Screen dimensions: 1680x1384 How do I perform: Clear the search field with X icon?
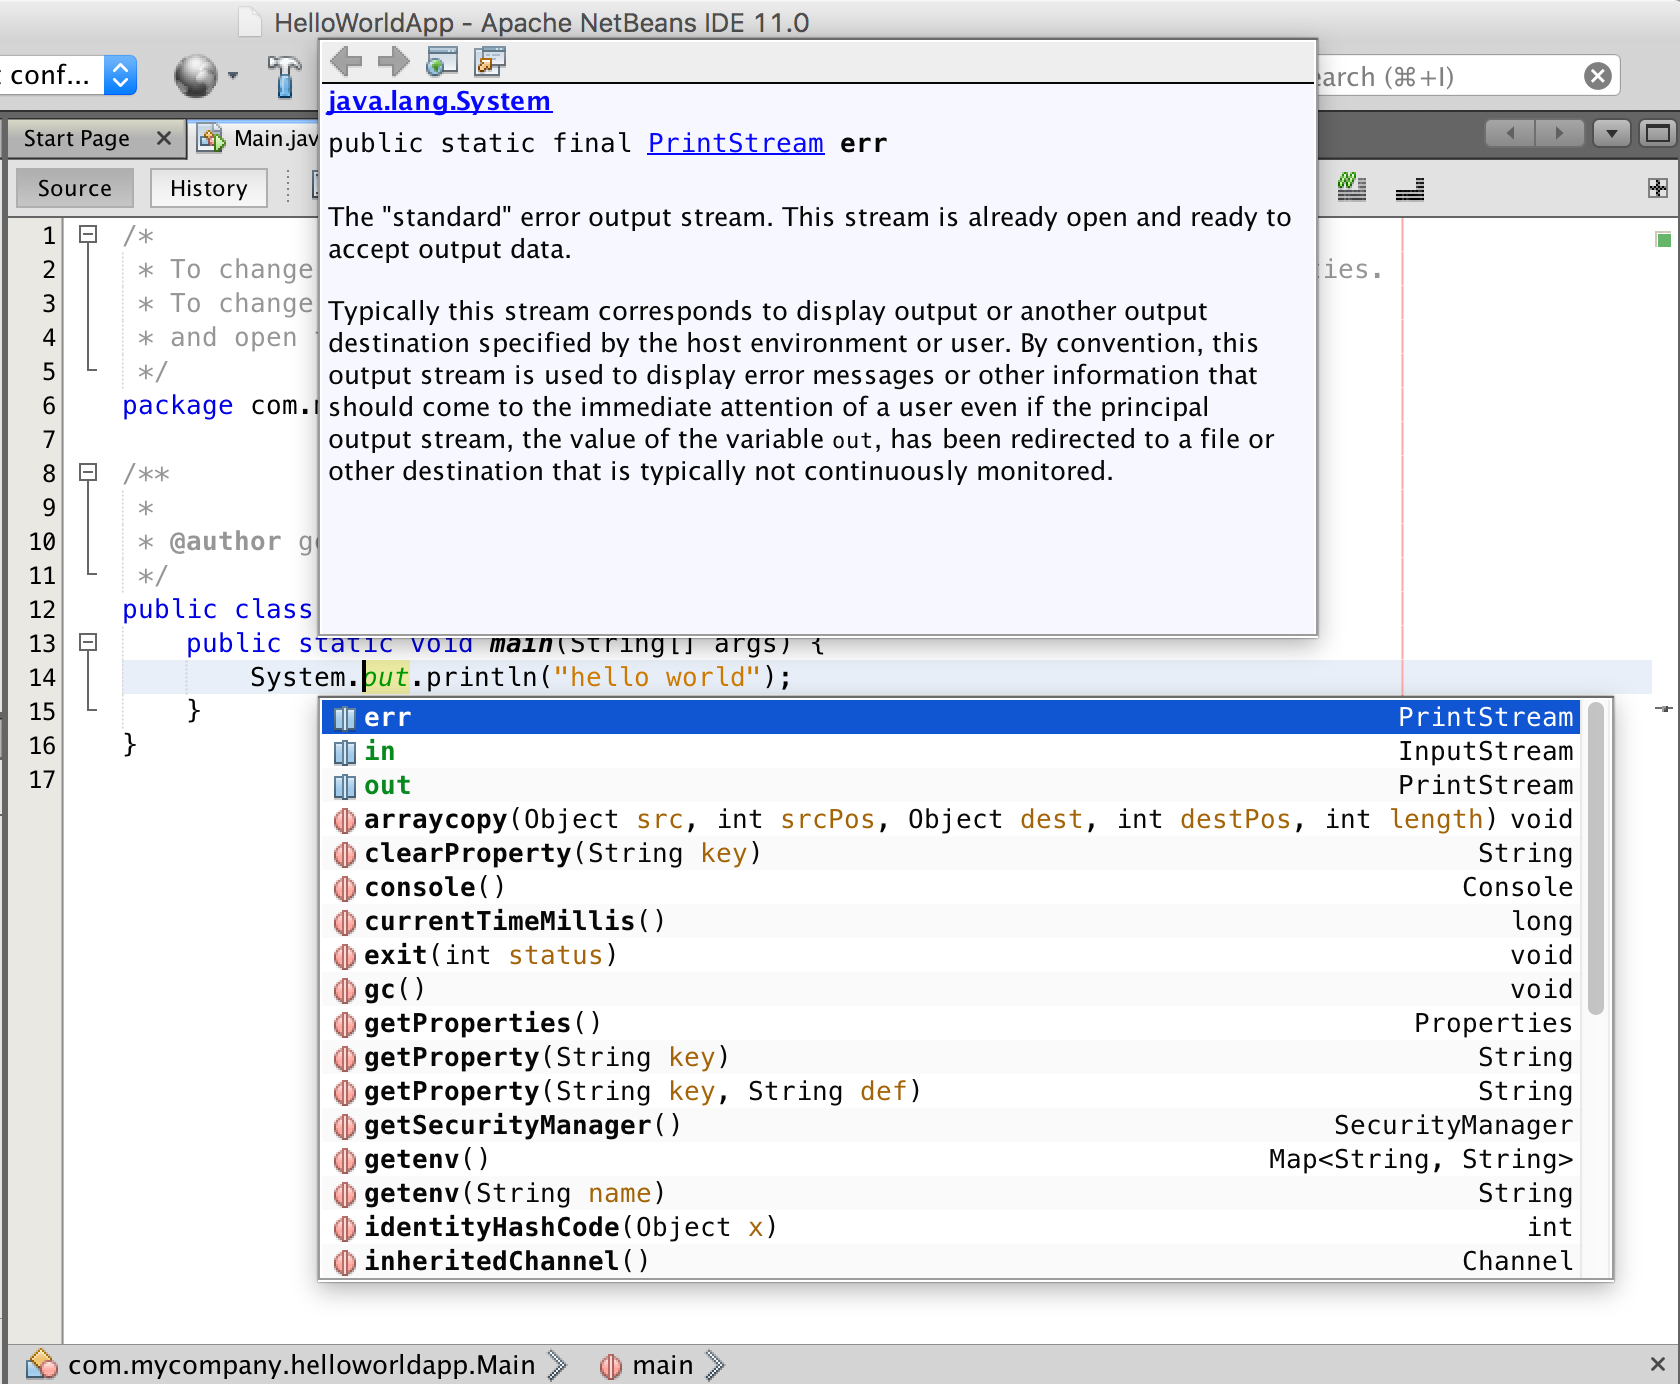(1597, 76)
